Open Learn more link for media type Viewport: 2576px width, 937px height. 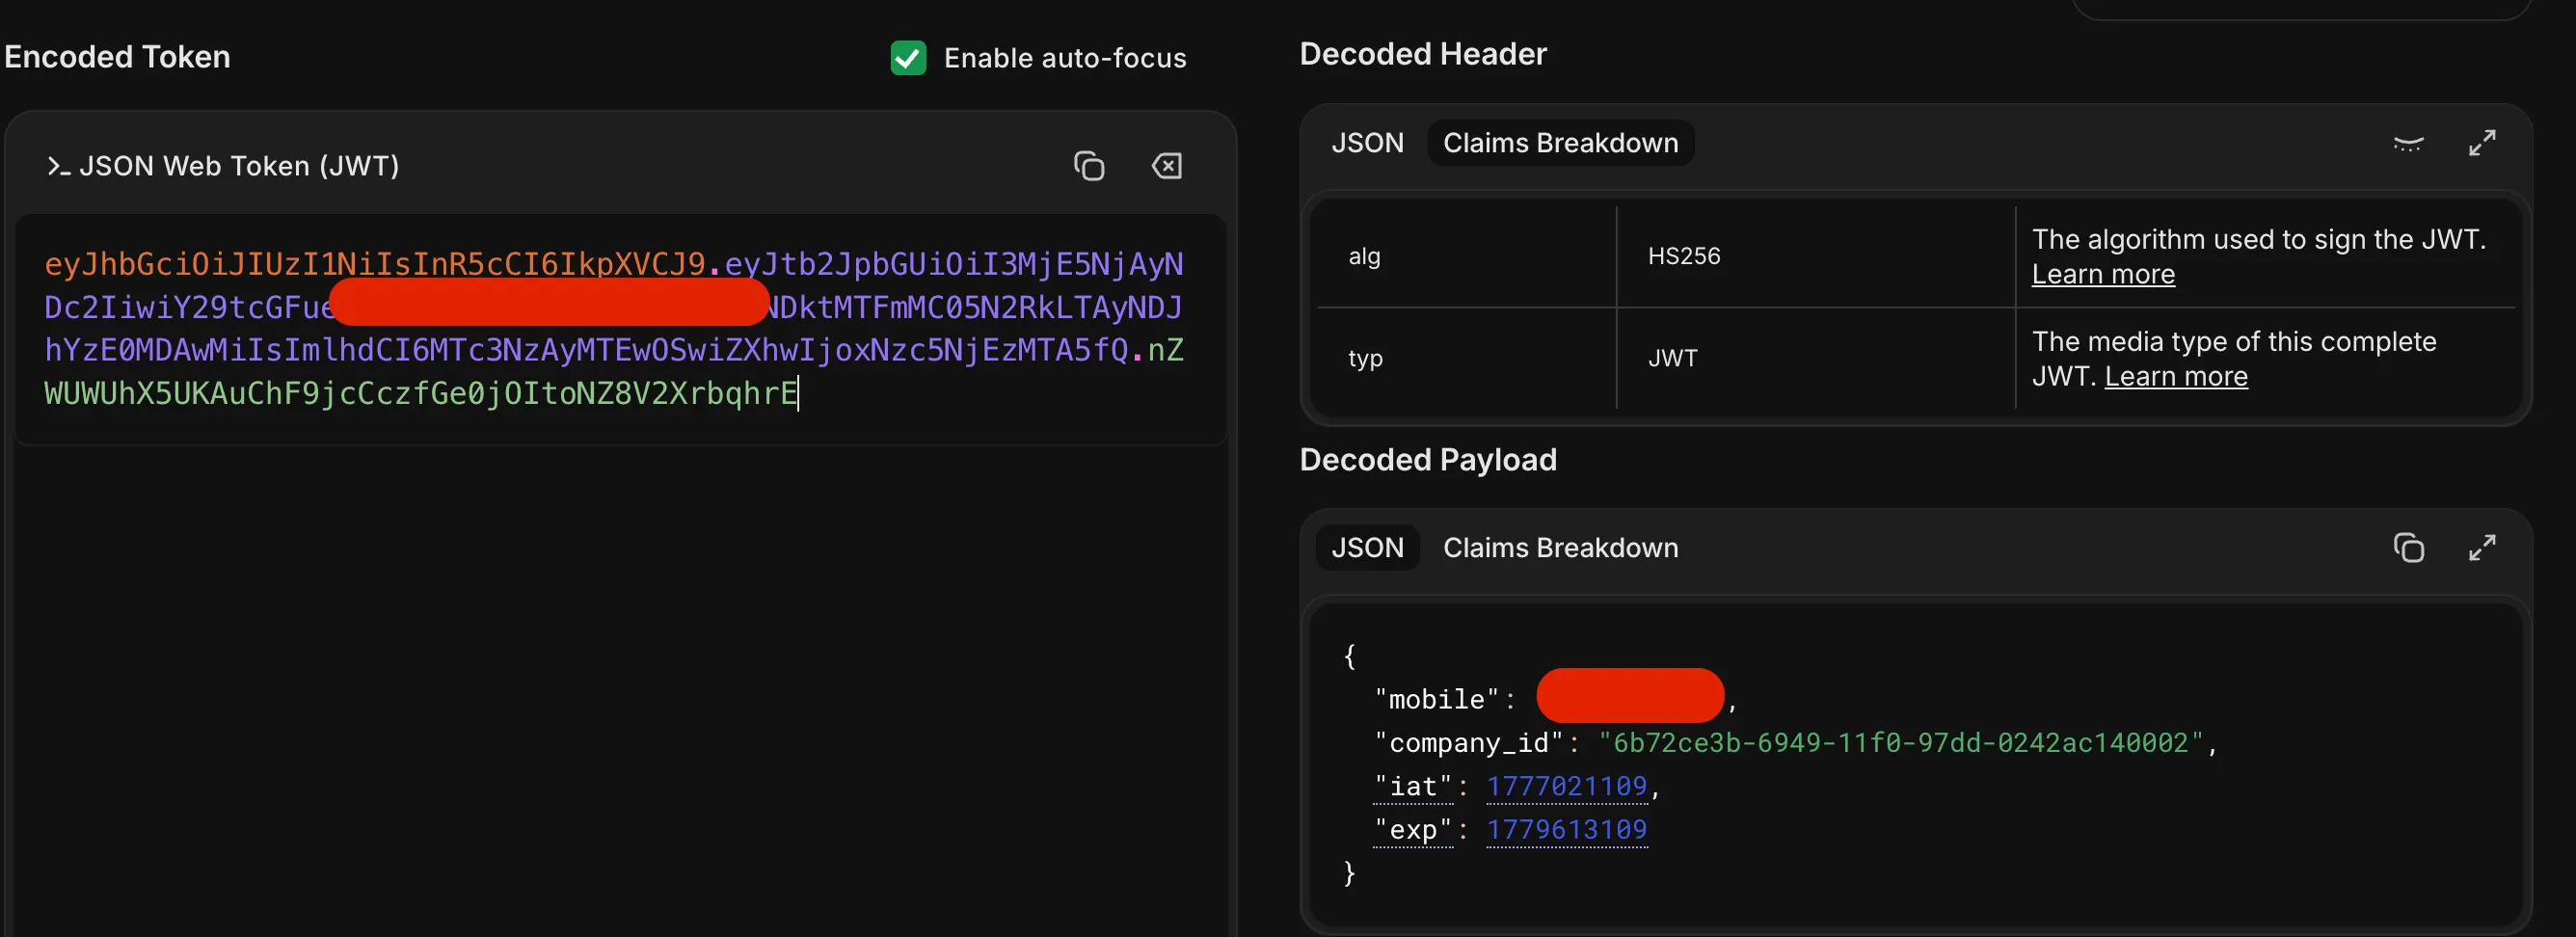(x=2176, y=377)
